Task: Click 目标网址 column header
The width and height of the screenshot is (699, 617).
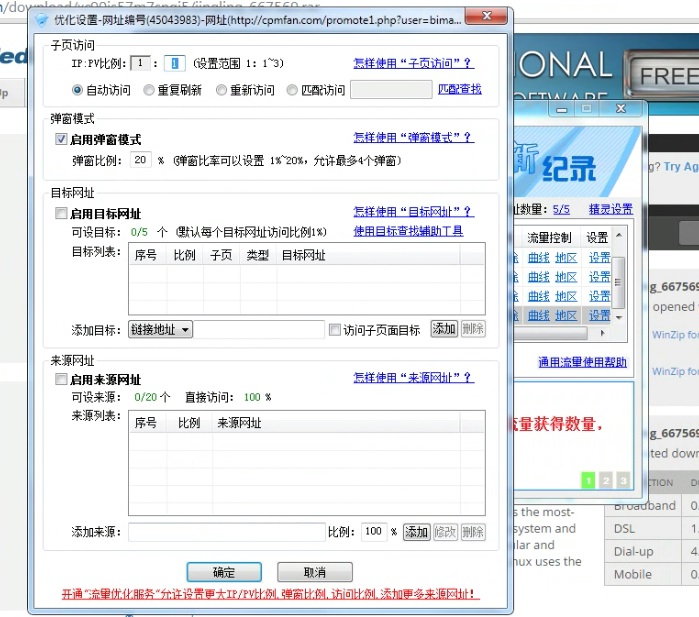Action: click(368, 255)
